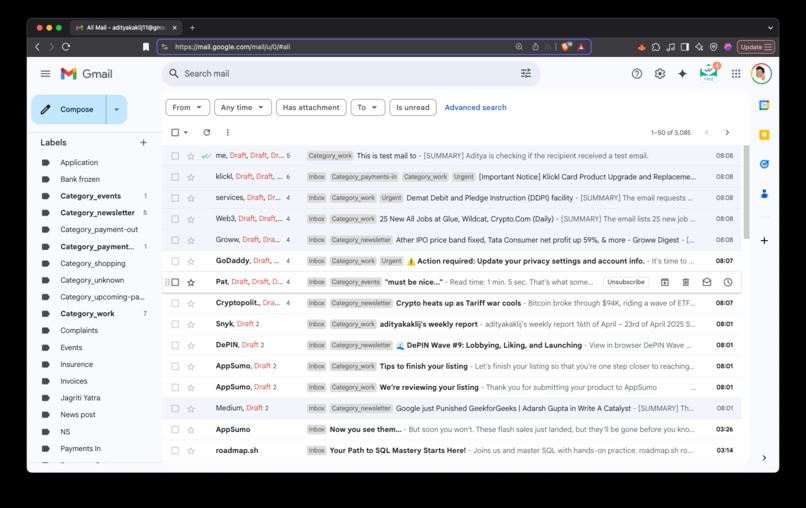Open the select dropdown arrow beside checkbox
806x508 pixels.
click(186, 133)
